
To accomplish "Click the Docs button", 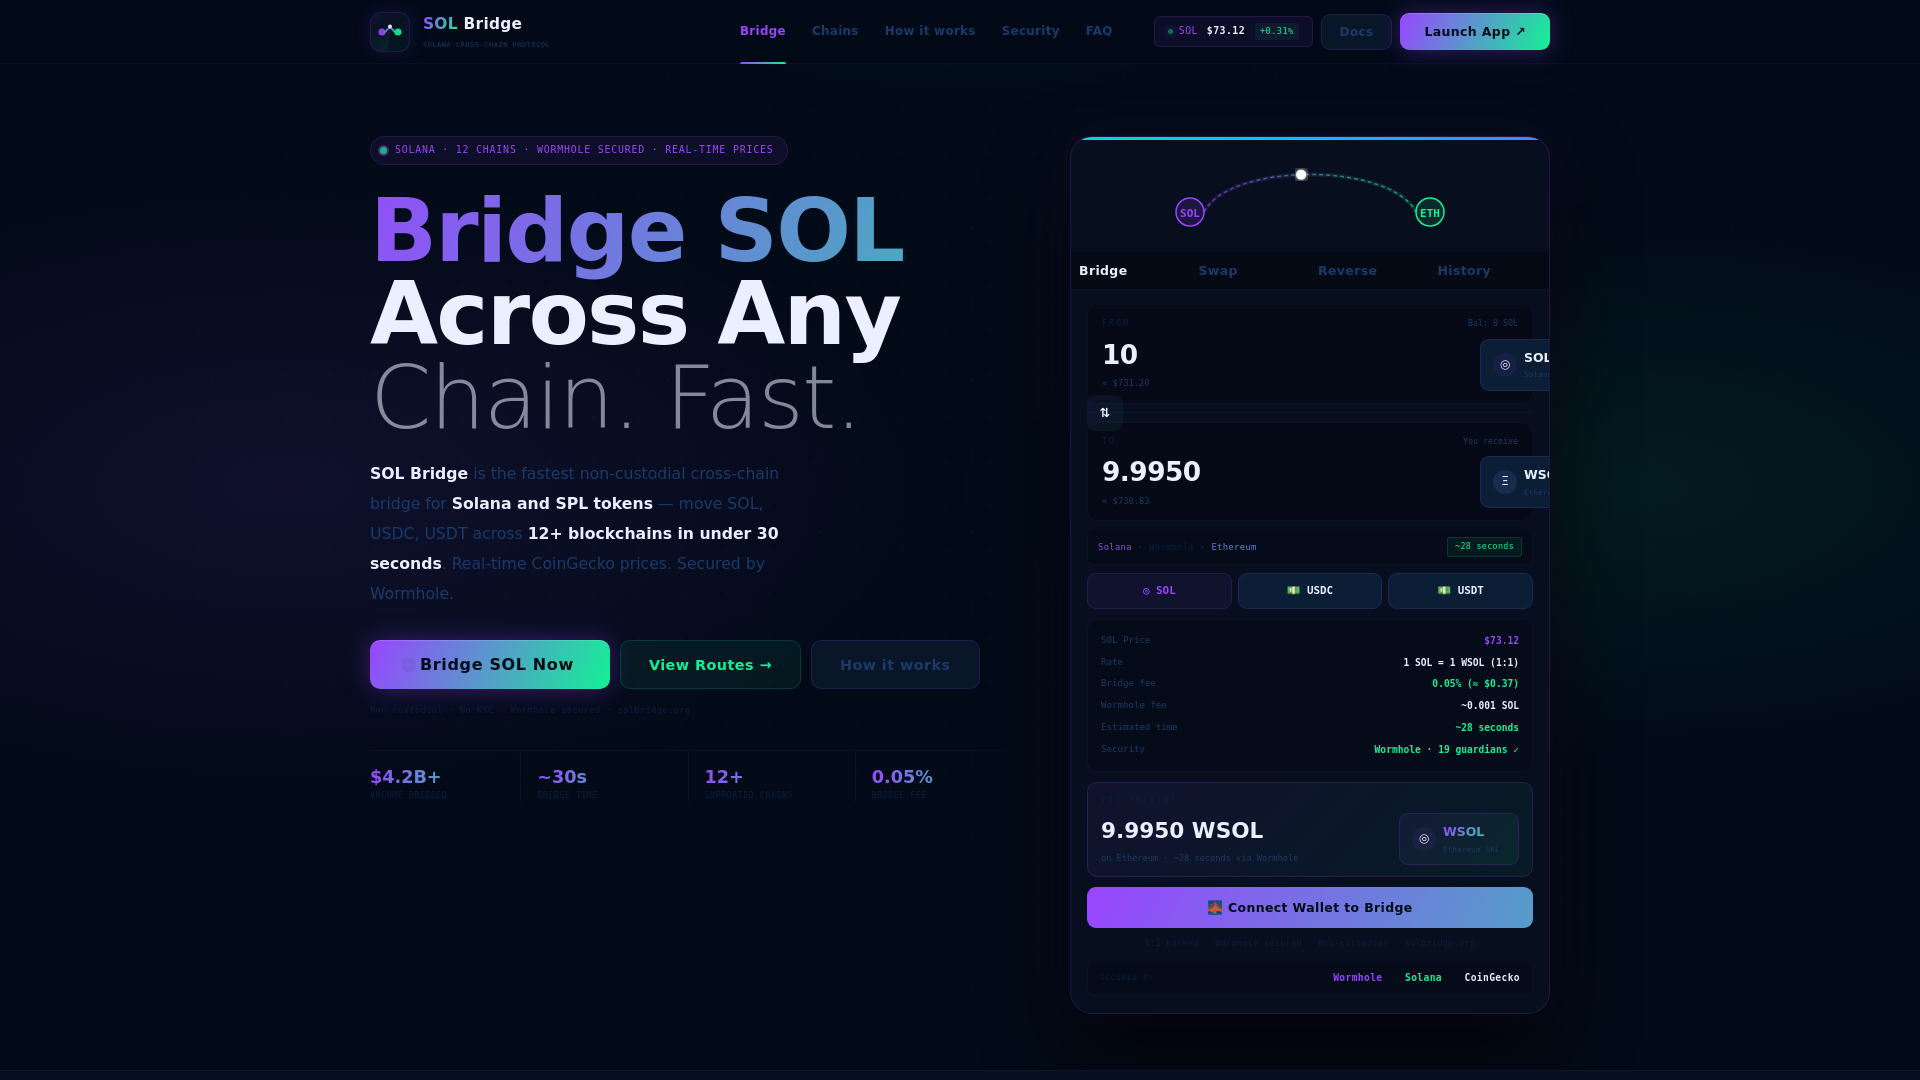I will (1356, 32).
